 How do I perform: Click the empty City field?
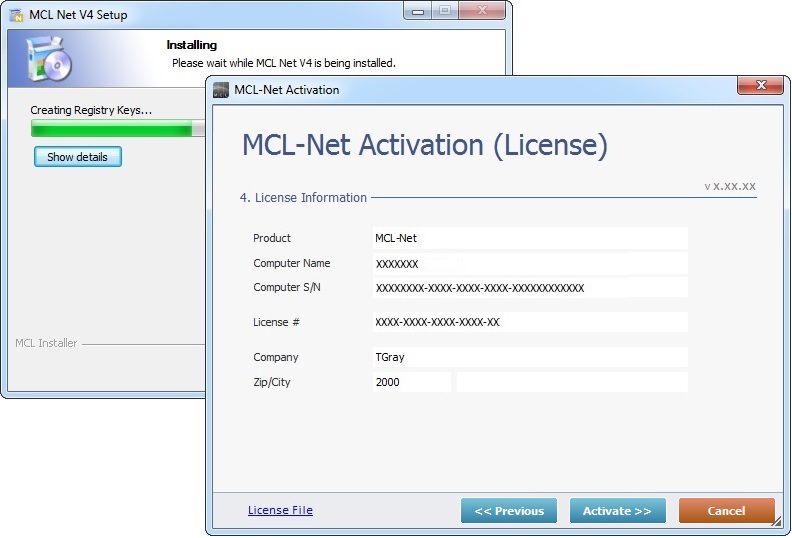[x=572, y=382]
